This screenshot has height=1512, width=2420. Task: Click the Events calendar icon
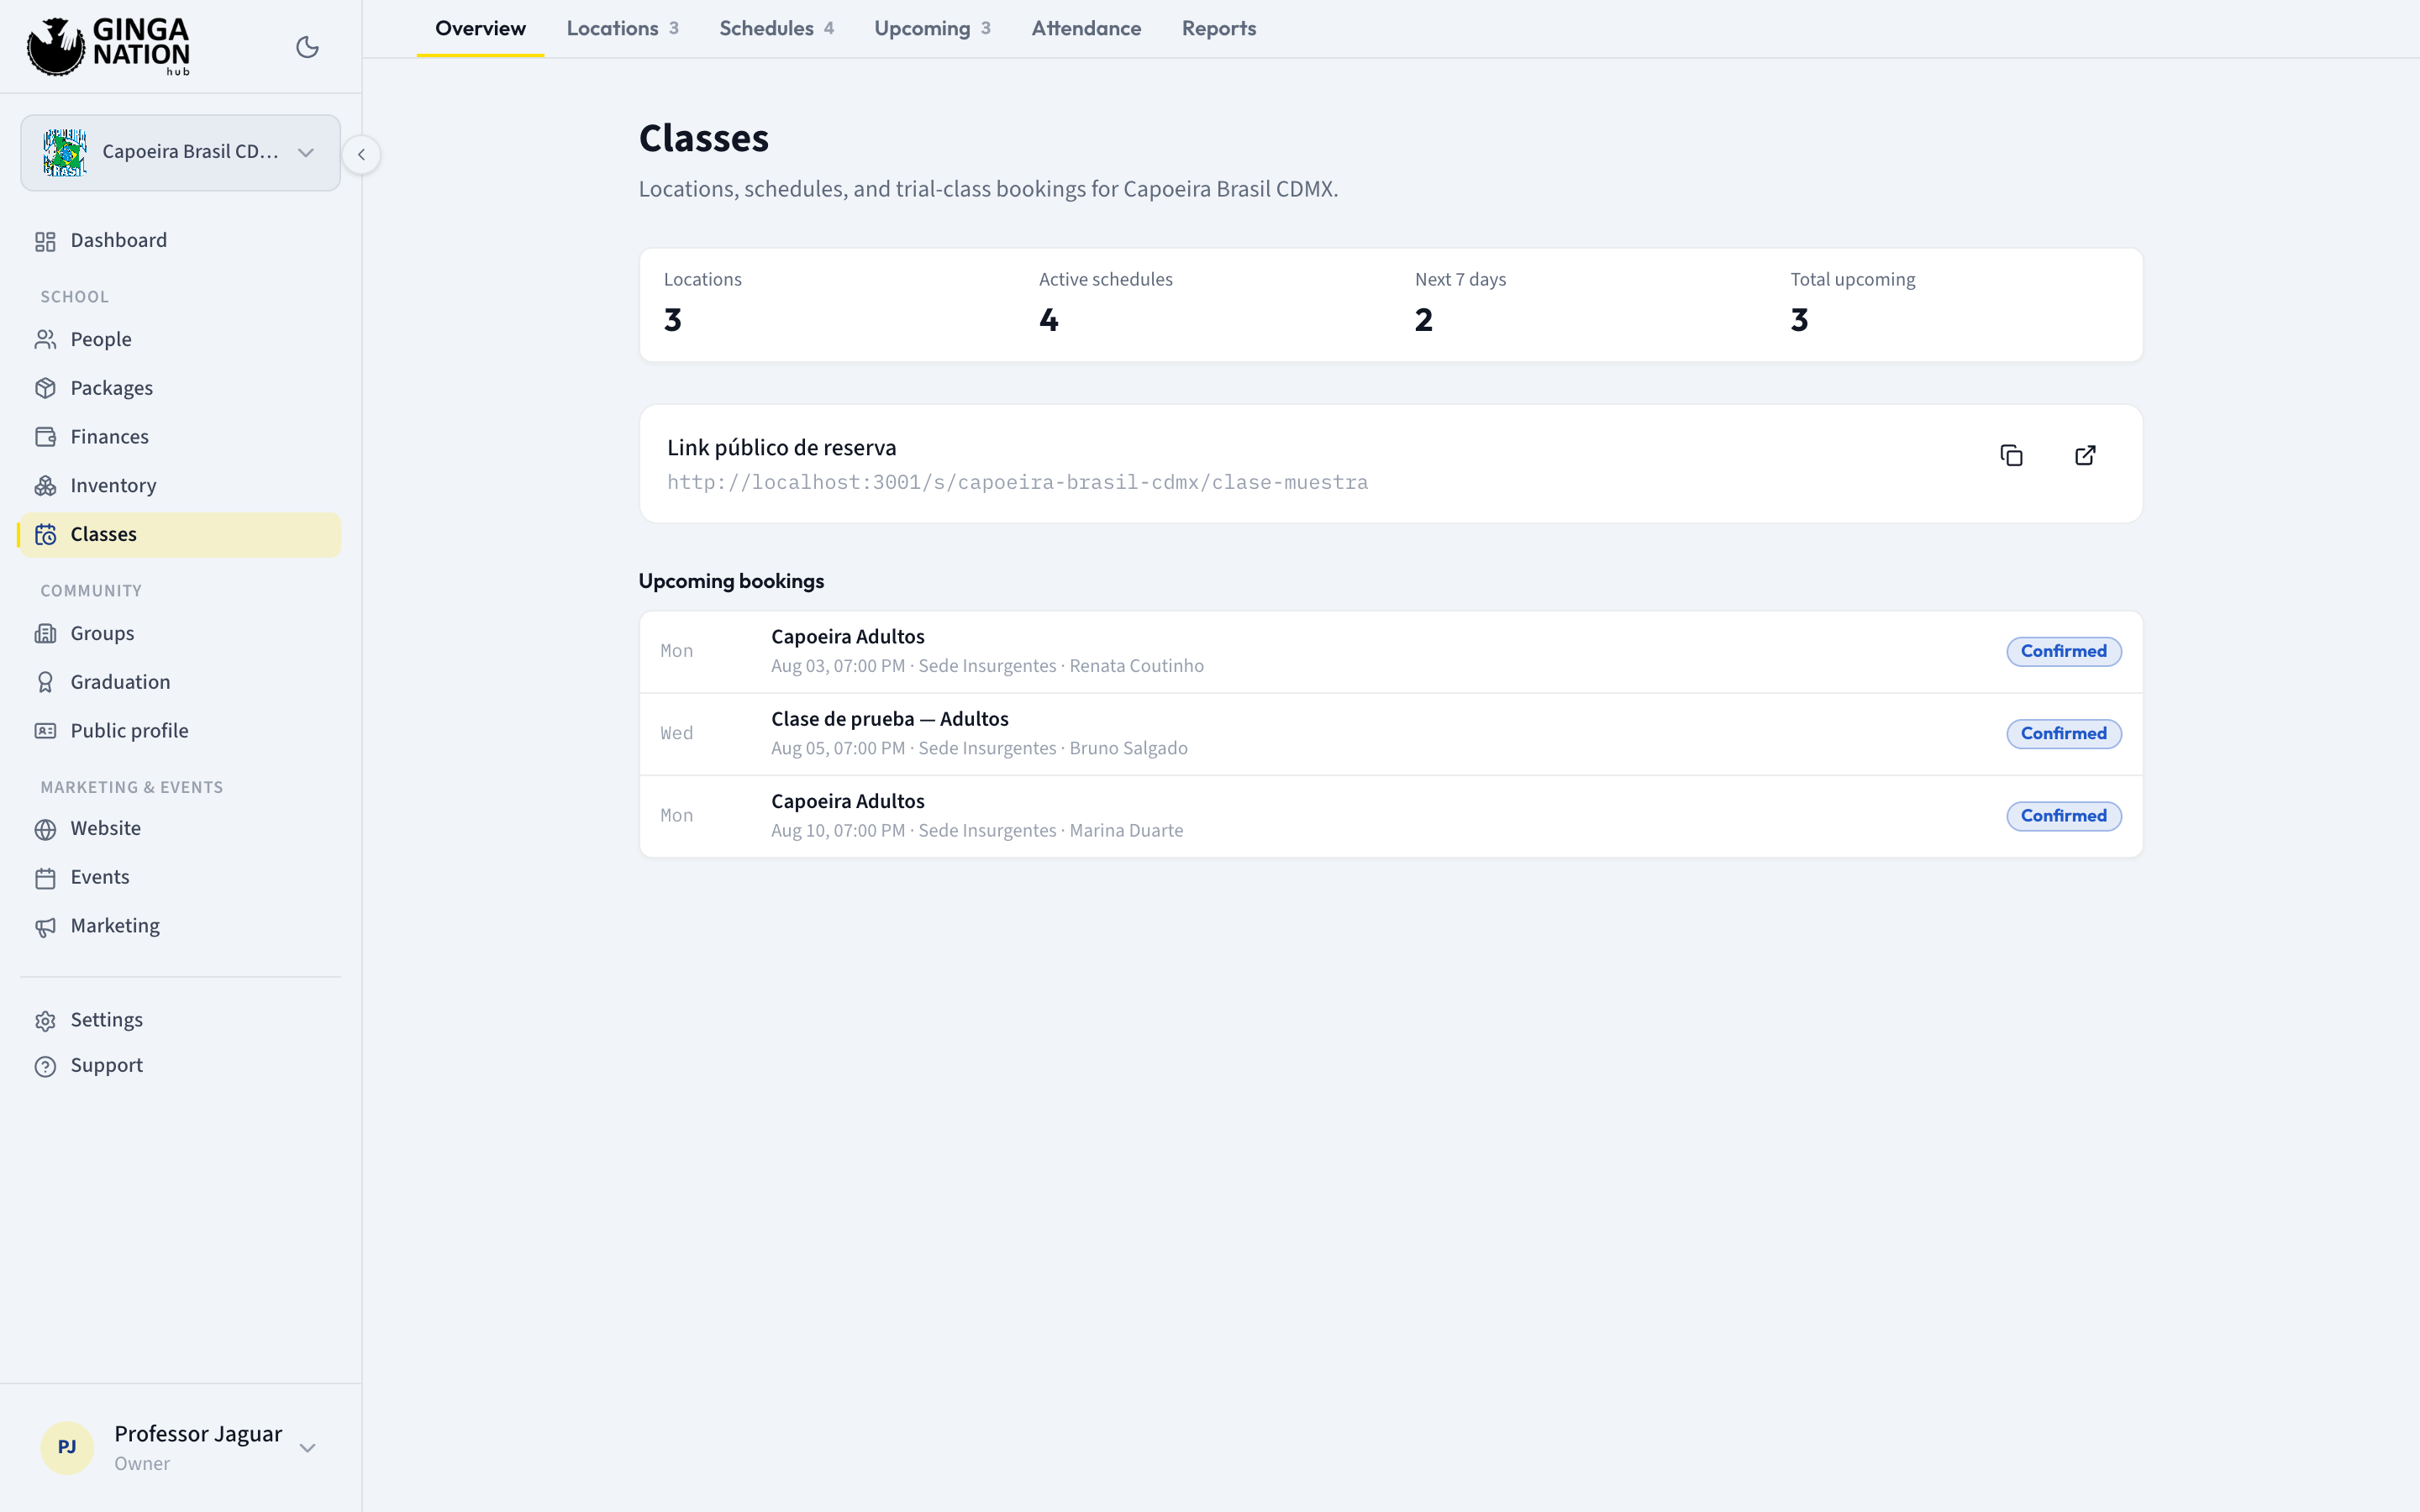45,878
